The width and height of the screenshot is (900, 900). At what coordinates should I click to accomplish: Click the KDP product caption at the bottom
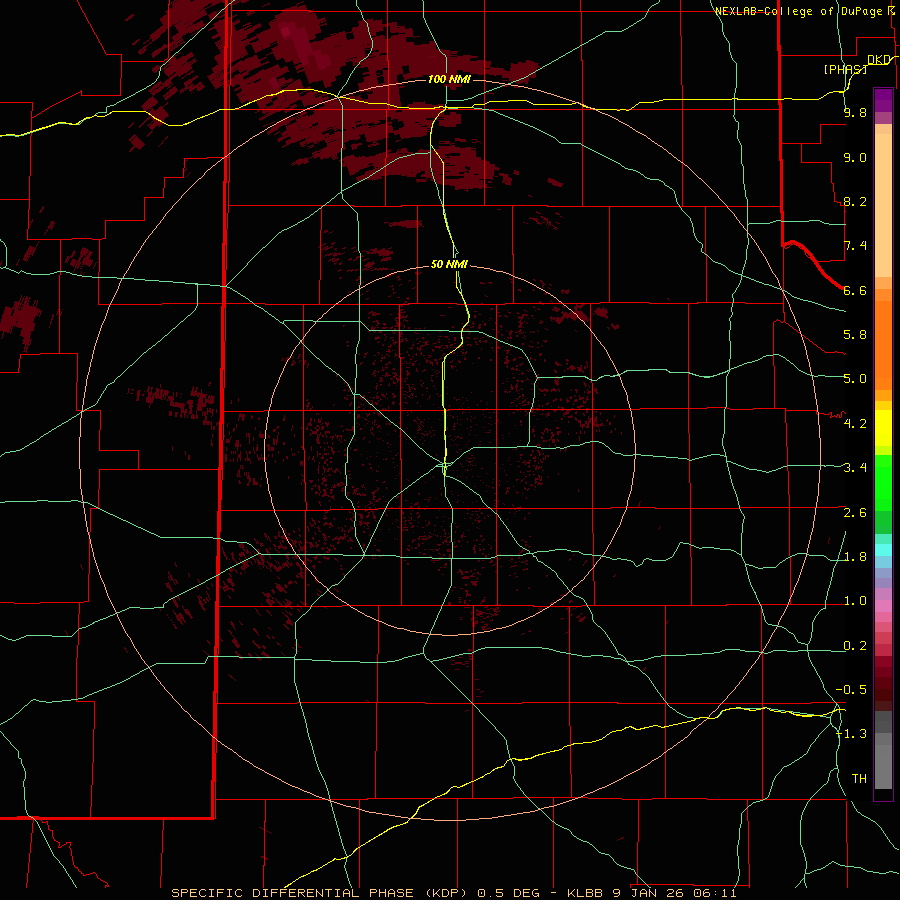[x=453, y=893]
